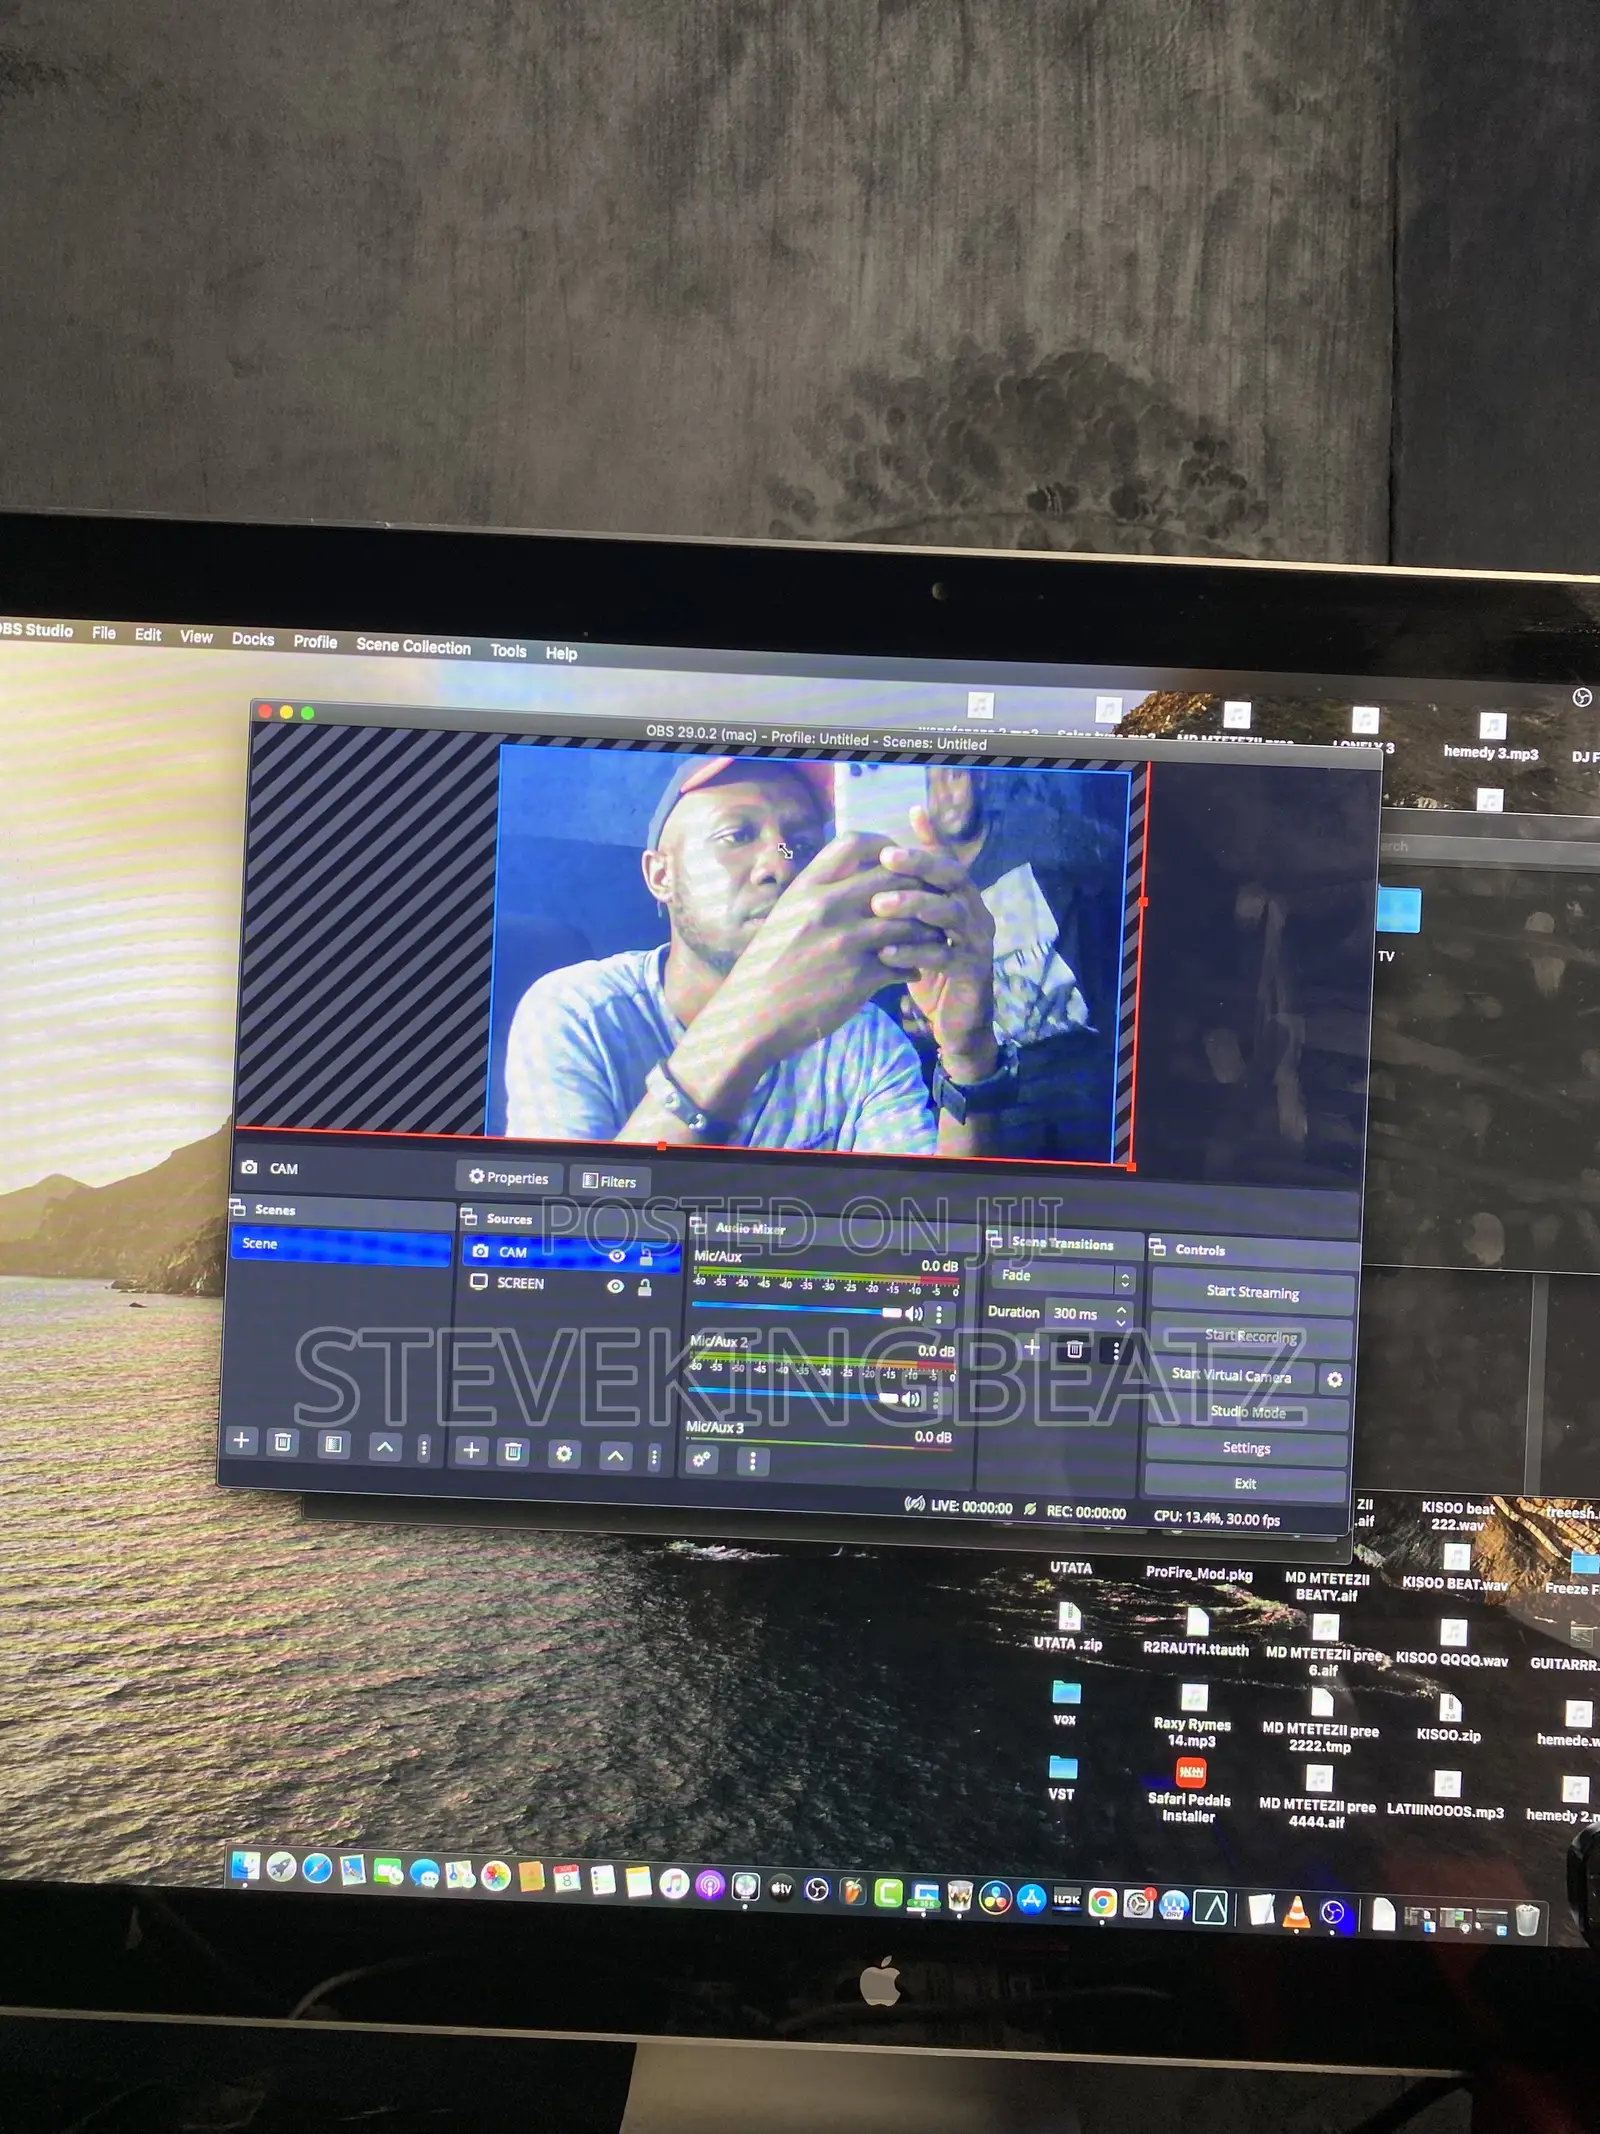The image size is (1600, 2134).
Task: Open scene transition properties three-dot menu
Action: (1116, 1352)
